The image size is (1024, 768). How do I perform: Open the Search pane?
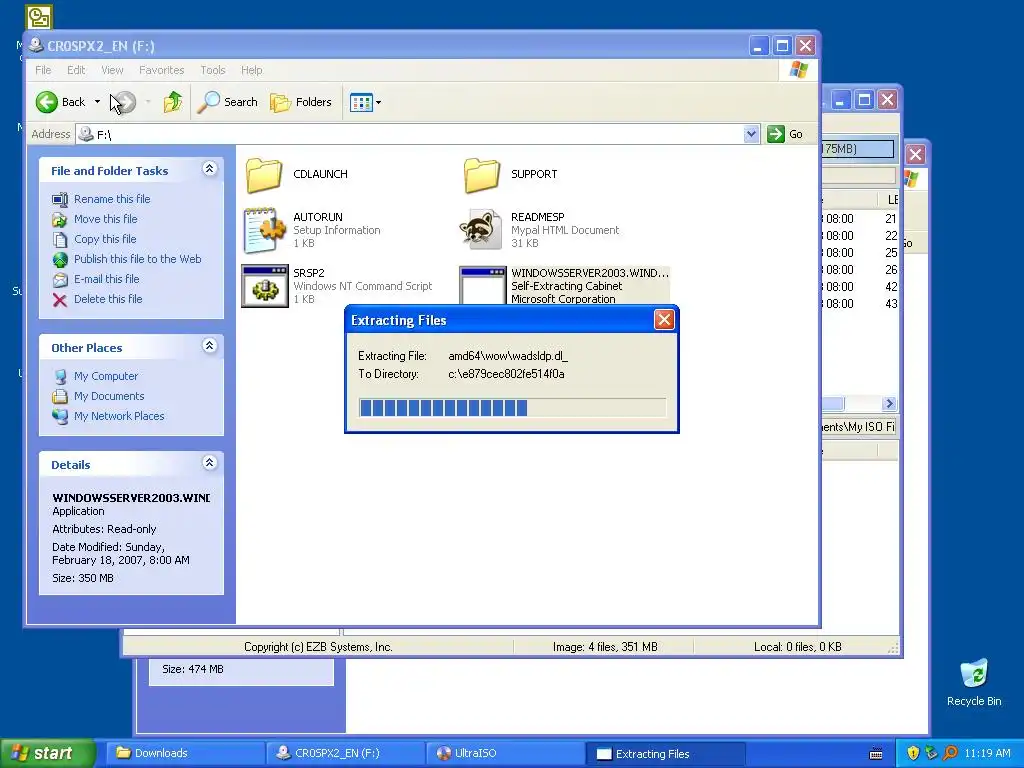228,102
